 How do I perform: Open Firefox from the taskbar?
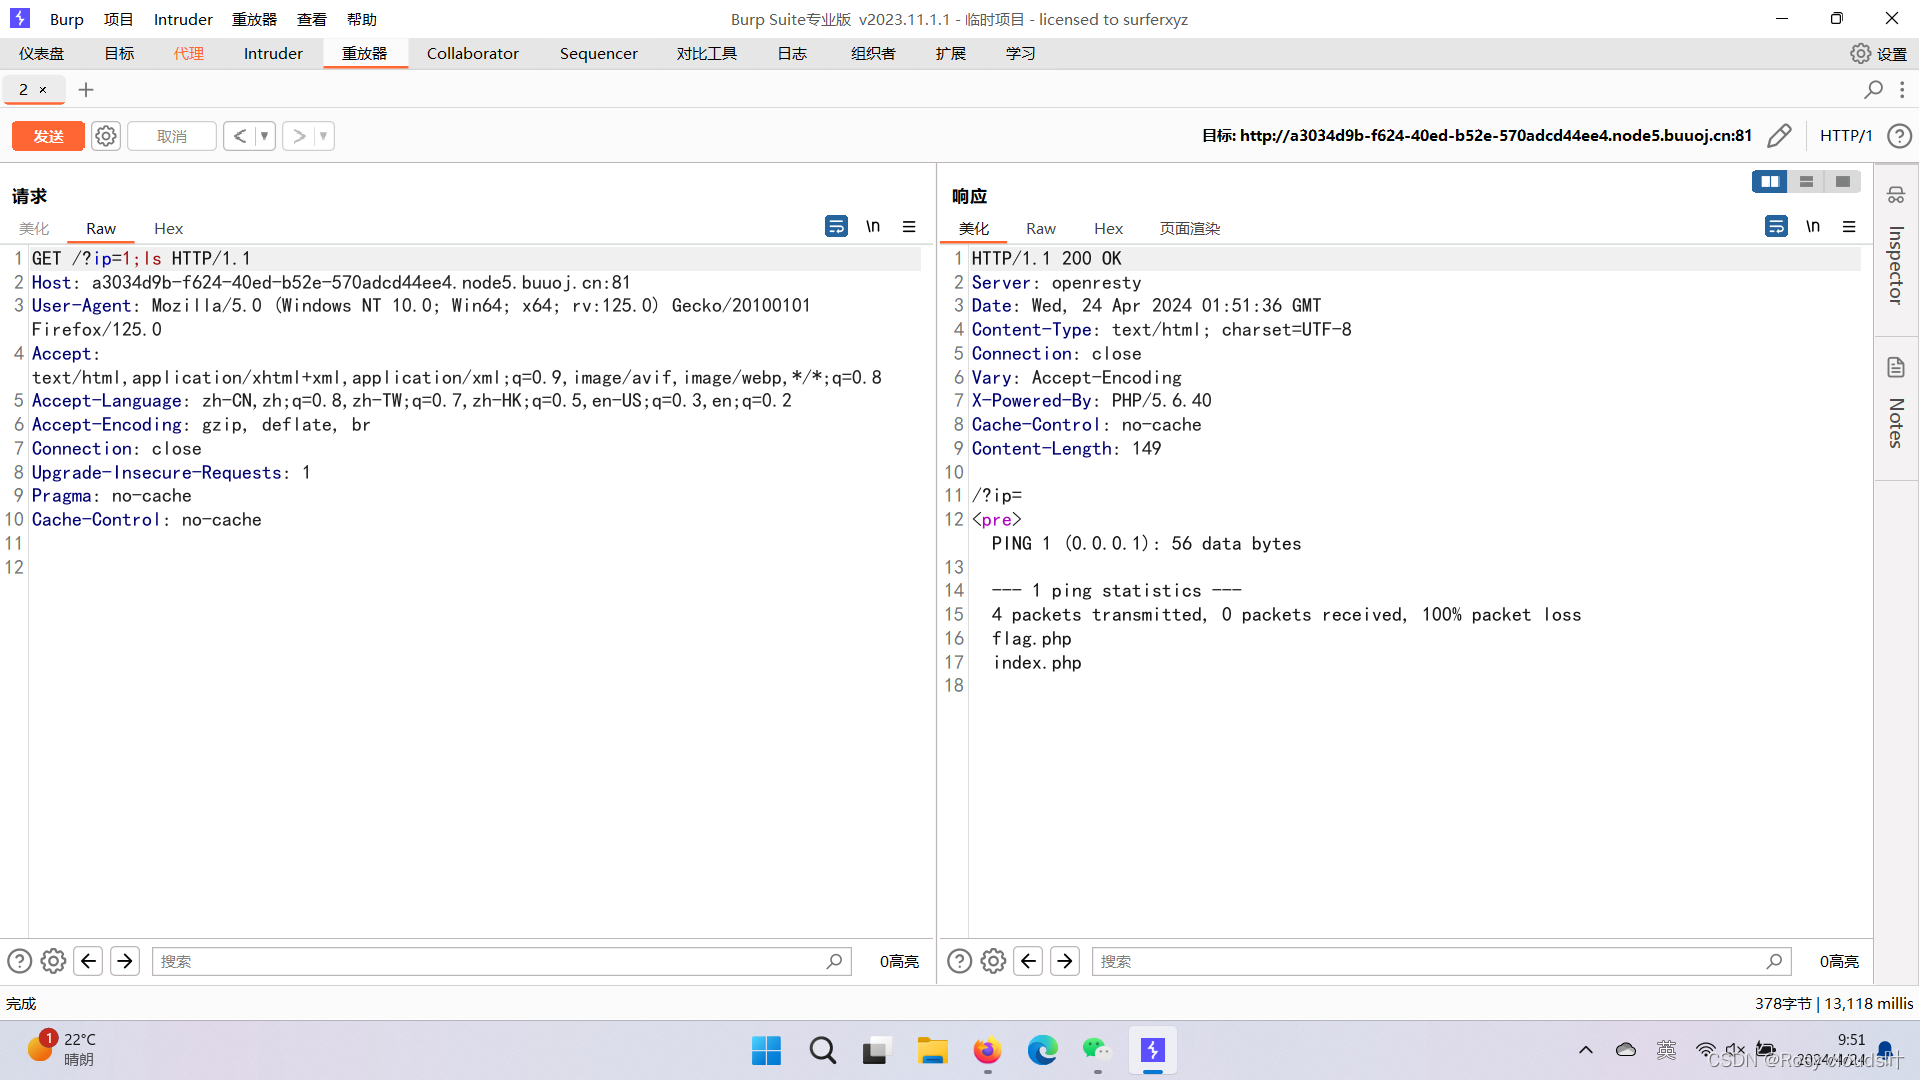click(x=987, y=1051)
